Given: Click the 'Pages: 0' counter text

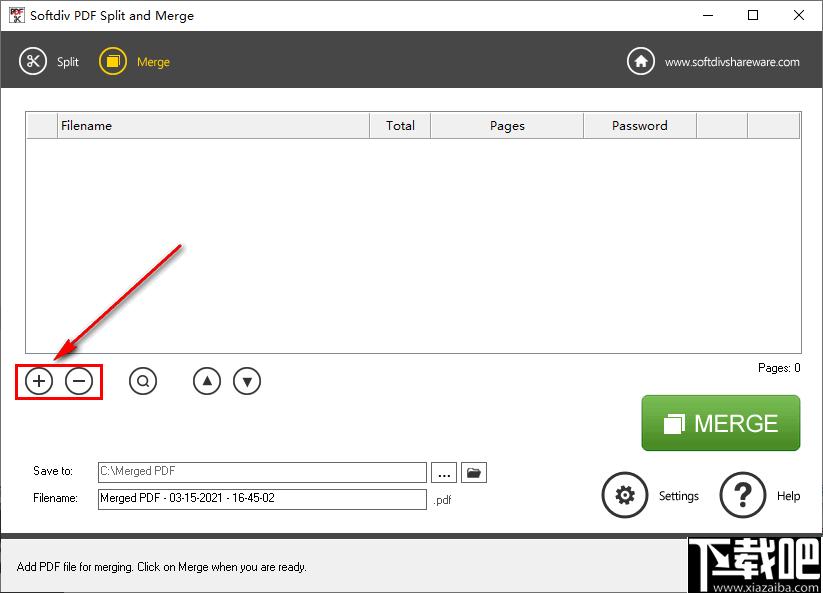Looking at the screenshot, I should (x=779, y=368).
